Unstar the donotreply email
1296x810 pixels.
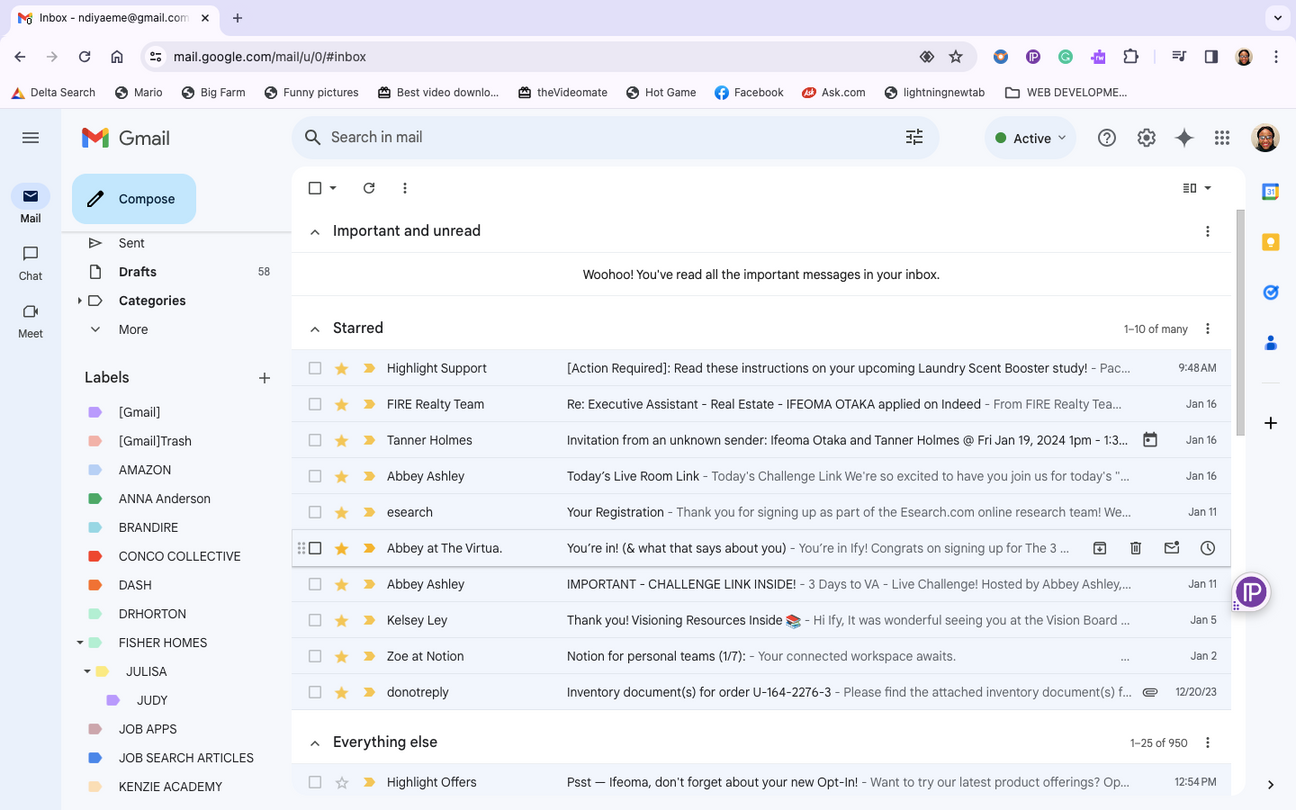[342, 692]
